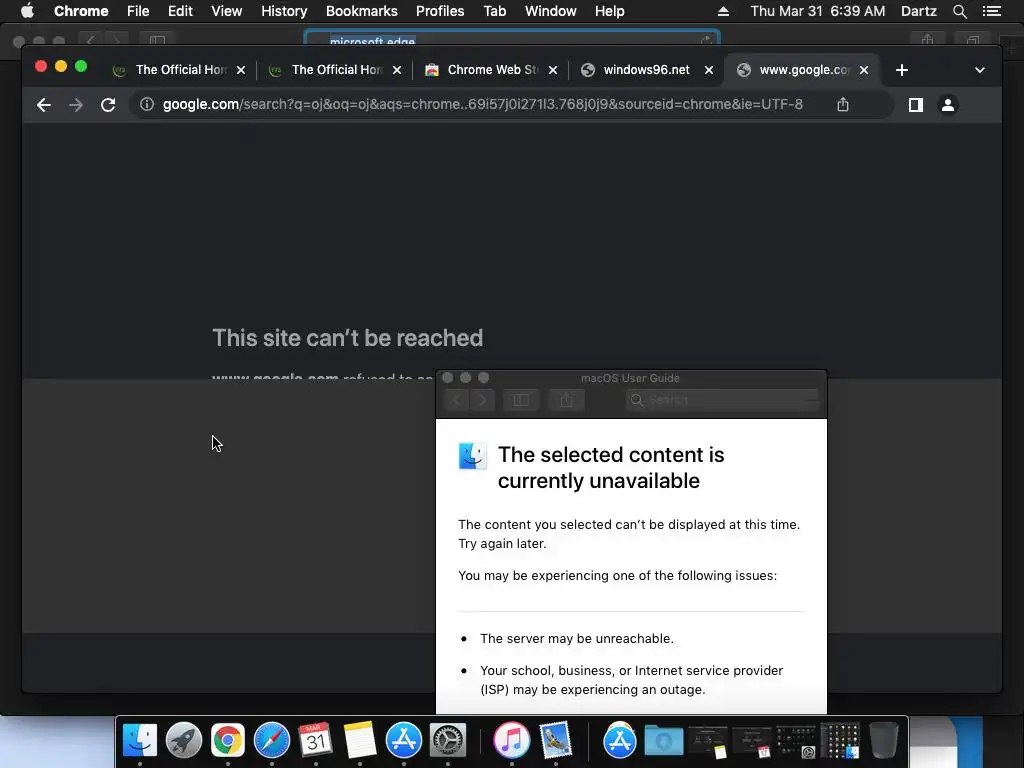The height and width of the screenshot is (768, 1024).
Task: Open the View menu
Action: click(227, 11)
